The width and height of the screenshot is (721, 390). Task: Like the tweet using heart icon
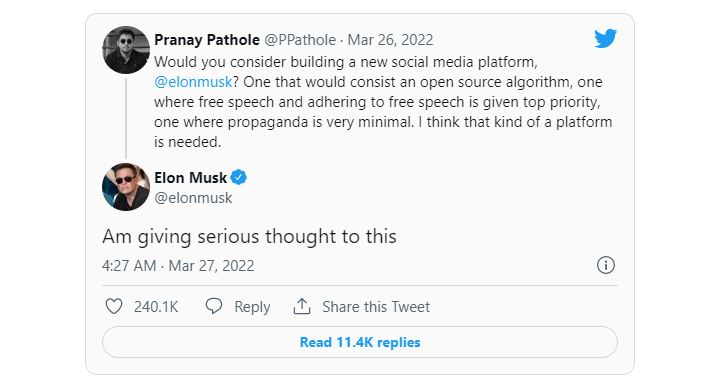click(x=114, y=306)
